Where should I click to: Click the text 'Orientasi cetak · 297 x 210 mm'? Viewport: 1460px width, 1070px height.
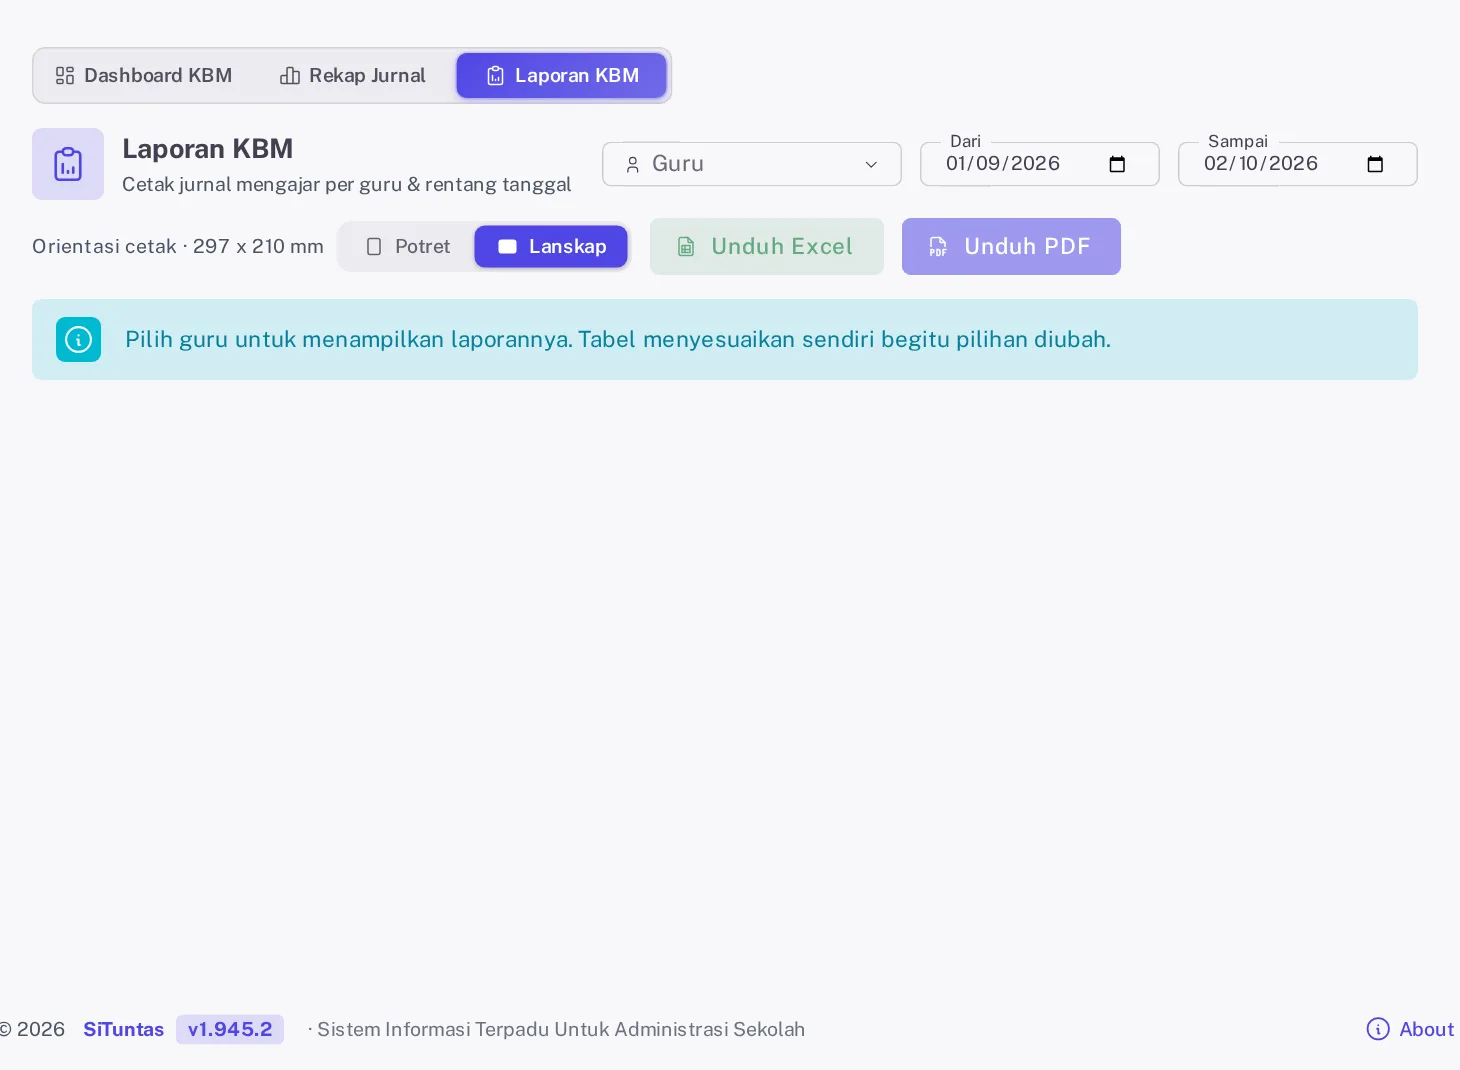(178, 247)
